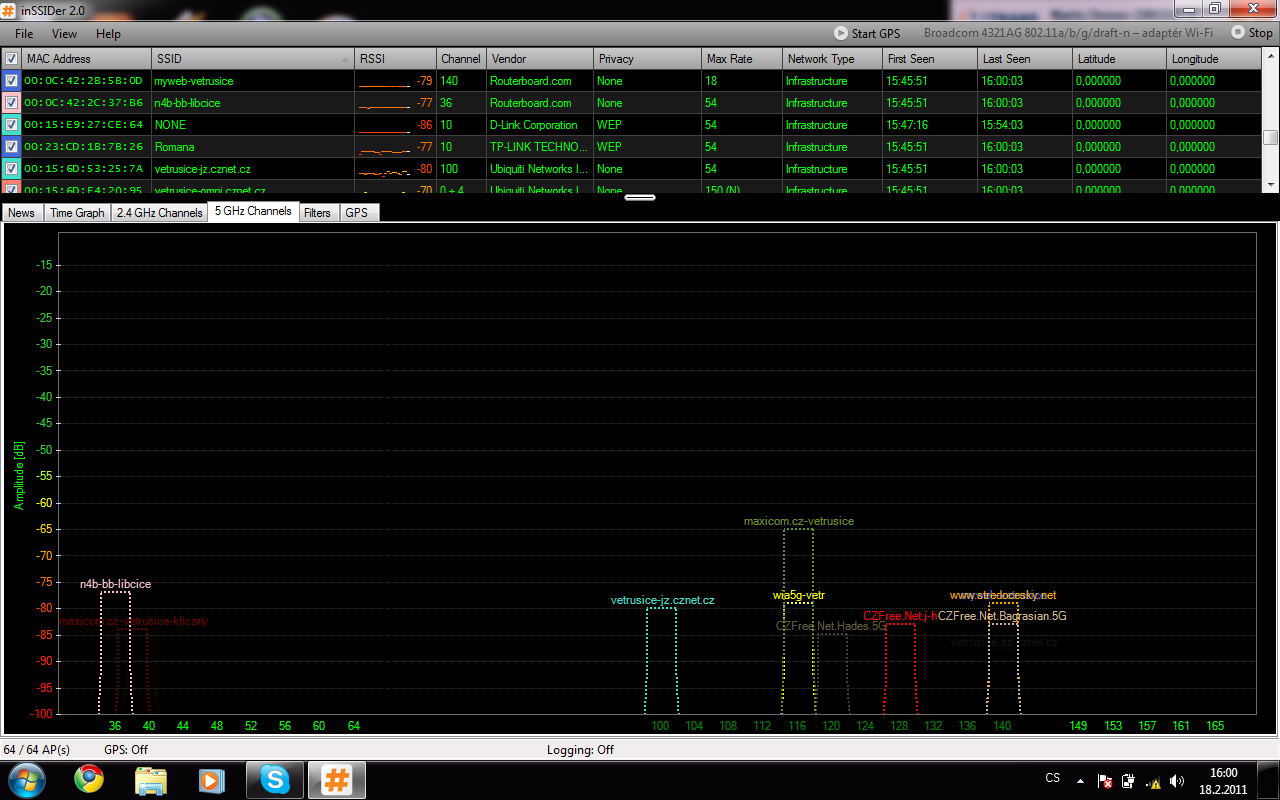Open Google Chrome from the taskbar
The height and width of the screenshot is (800, 1280).
(89, 779)
